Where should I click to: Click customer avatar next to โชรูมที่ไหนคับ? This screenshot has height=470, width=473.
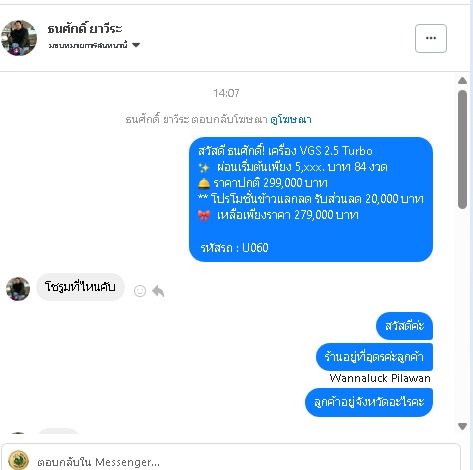point(18,289)
